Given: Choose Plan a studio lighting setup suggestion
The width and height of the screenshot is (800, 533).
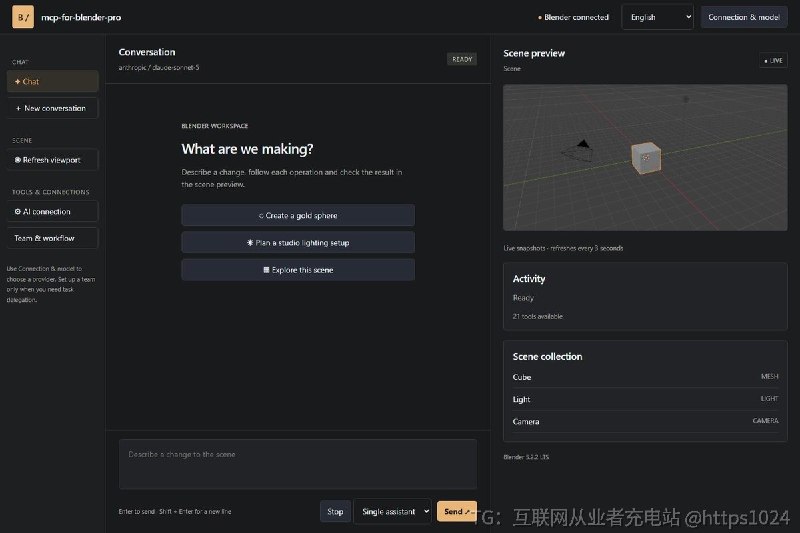Looking at the screenshot, I should point(298,243).
